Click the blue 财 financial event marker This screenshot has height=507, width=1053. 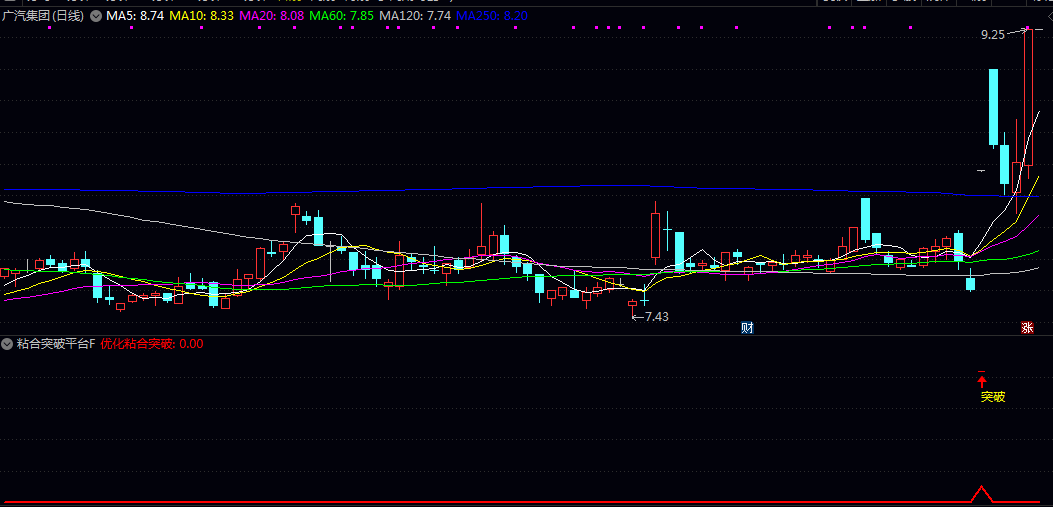746,328
